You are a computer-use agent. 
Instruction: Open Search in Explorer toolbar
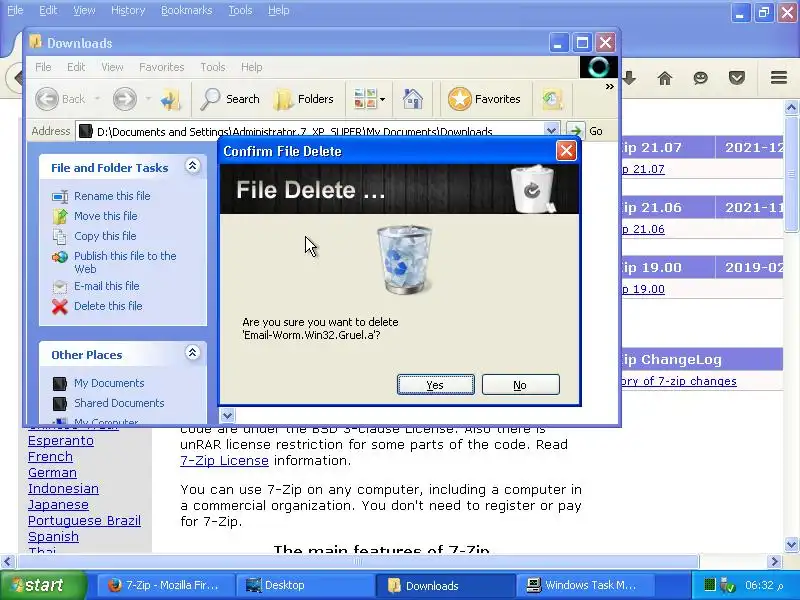tap(230, 98)
